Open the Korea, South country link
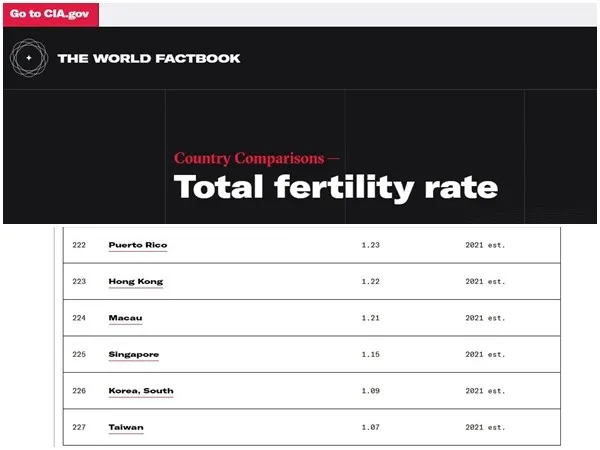The width and height of the screenshot is (600, 450). pyautogui.click(x=140, y=391)
